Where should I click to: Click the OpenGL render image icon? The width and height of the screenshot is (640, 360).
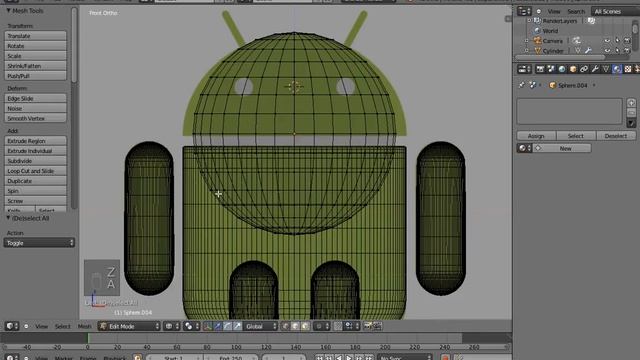point(367,326)
